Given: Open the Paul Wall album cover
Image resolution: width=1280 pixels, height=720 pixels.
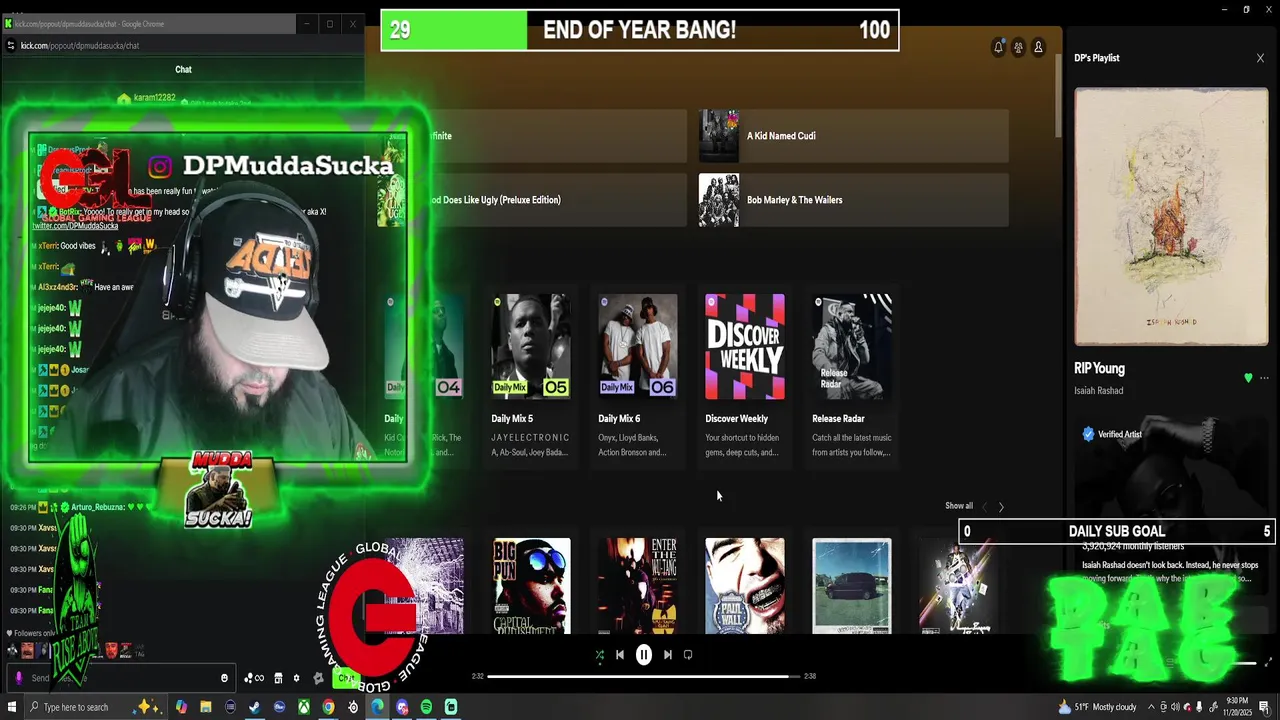Looking at the screenshot, I should (x=745, y=586).
